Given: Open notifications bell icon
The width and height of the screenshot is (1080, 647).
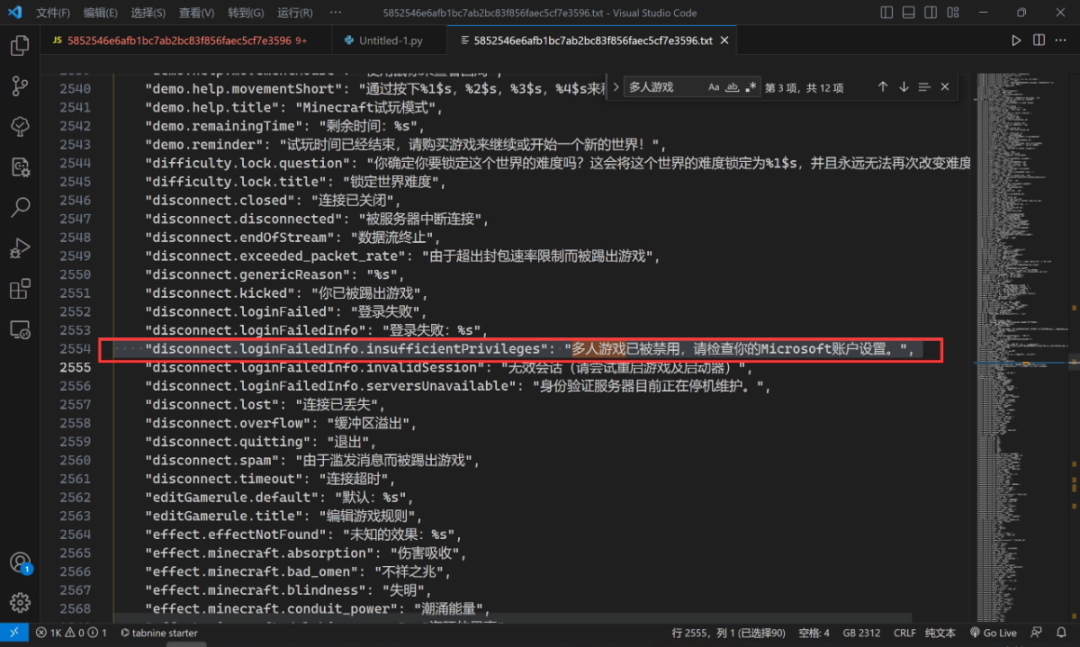Looking at the screenshot, I should coord(1061,633).
